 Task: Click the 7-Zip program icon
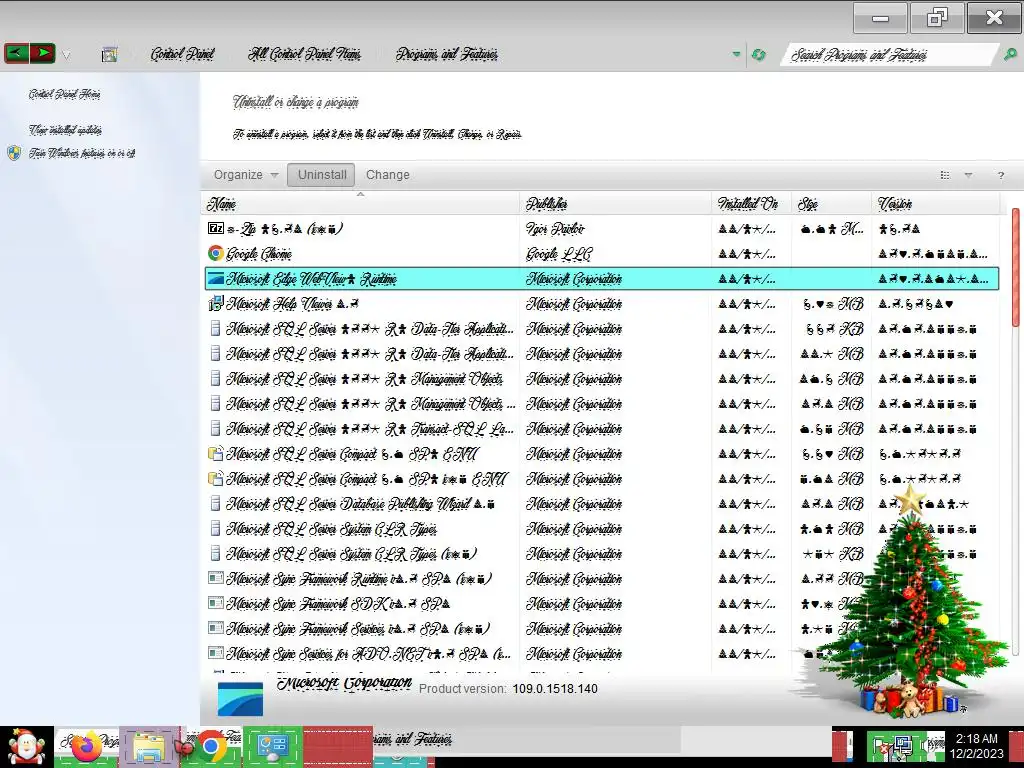click(216, 228)
